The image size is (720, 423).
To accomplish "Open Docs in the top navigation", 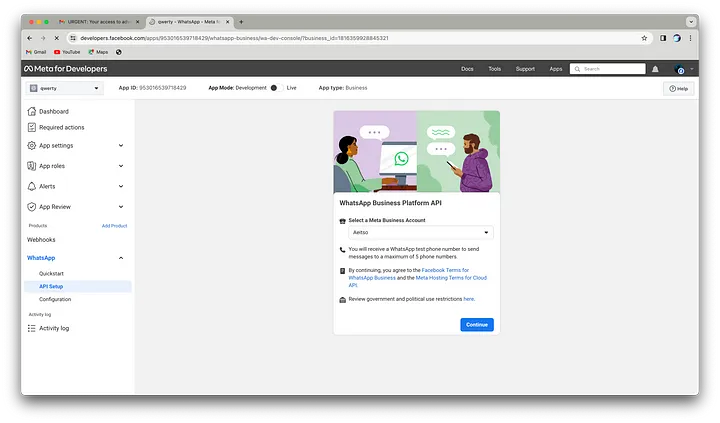I will click(467, 69).
